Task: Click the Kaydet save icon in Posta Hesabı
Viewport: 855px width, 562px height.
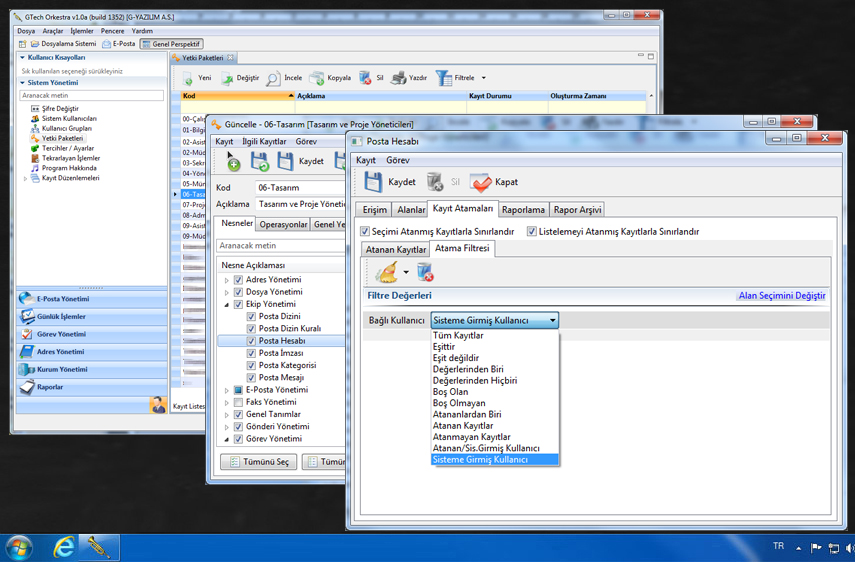Action: coord(373,182)
